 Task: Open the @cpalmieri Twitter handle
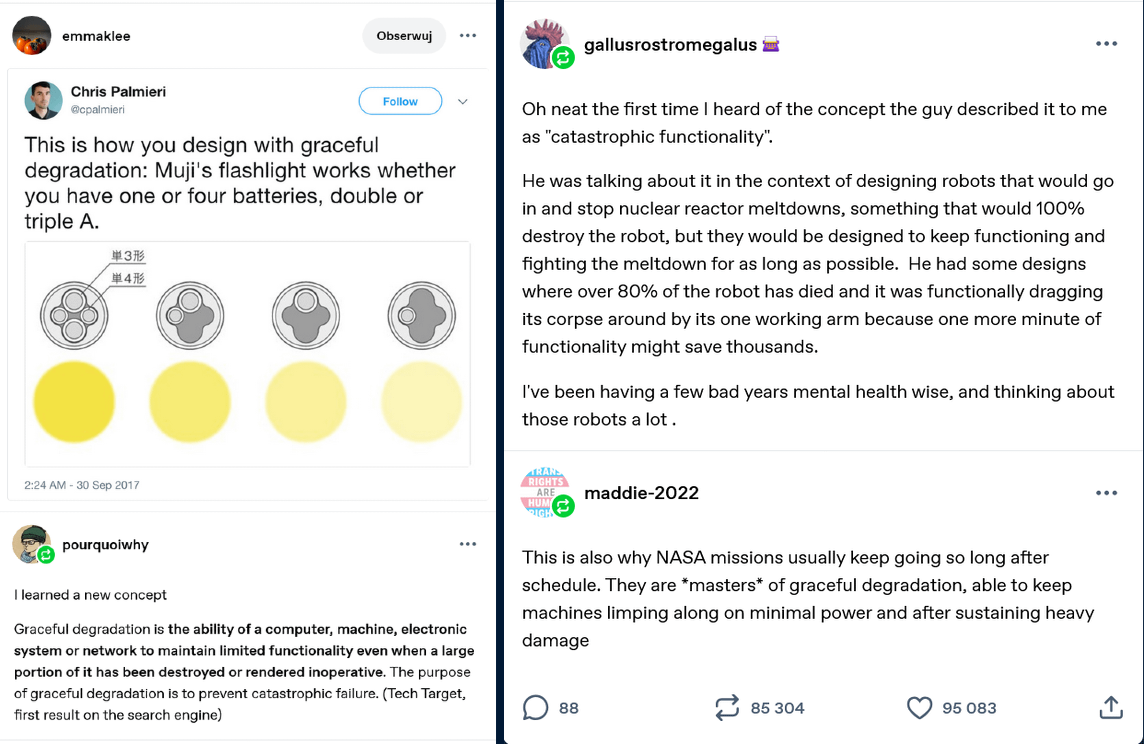click(97, 109)
